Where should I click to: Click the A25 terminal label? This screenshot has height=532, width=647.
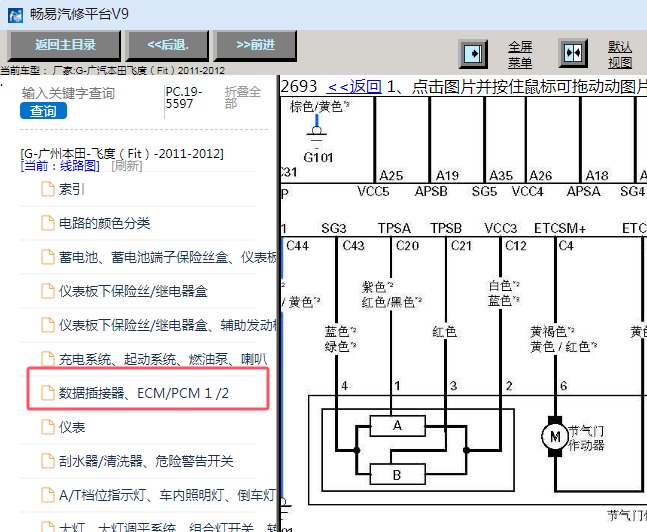pyautogui.click(x=391, y=176)
